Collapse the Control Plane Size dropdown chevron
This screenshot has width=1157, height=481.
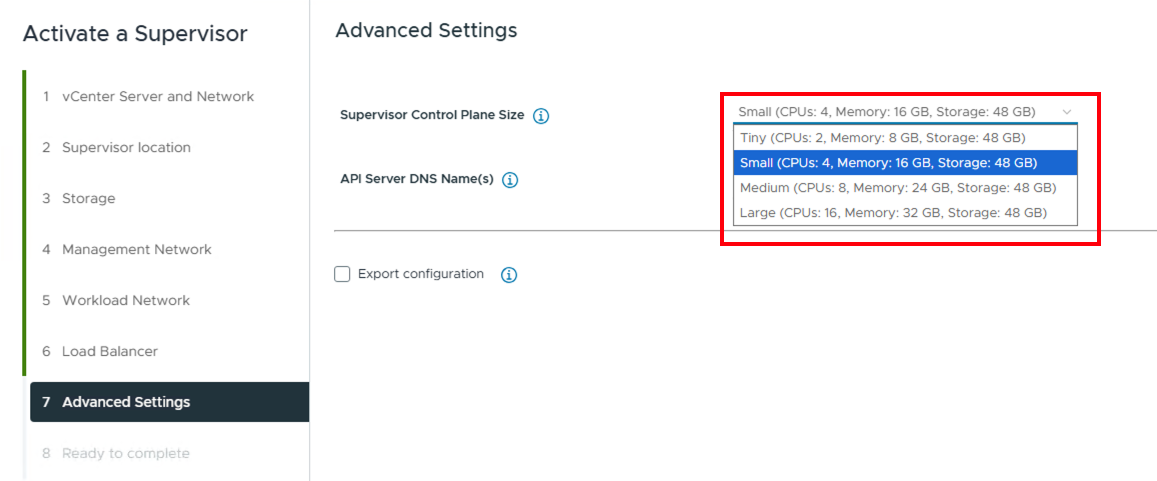(1067, 112)
